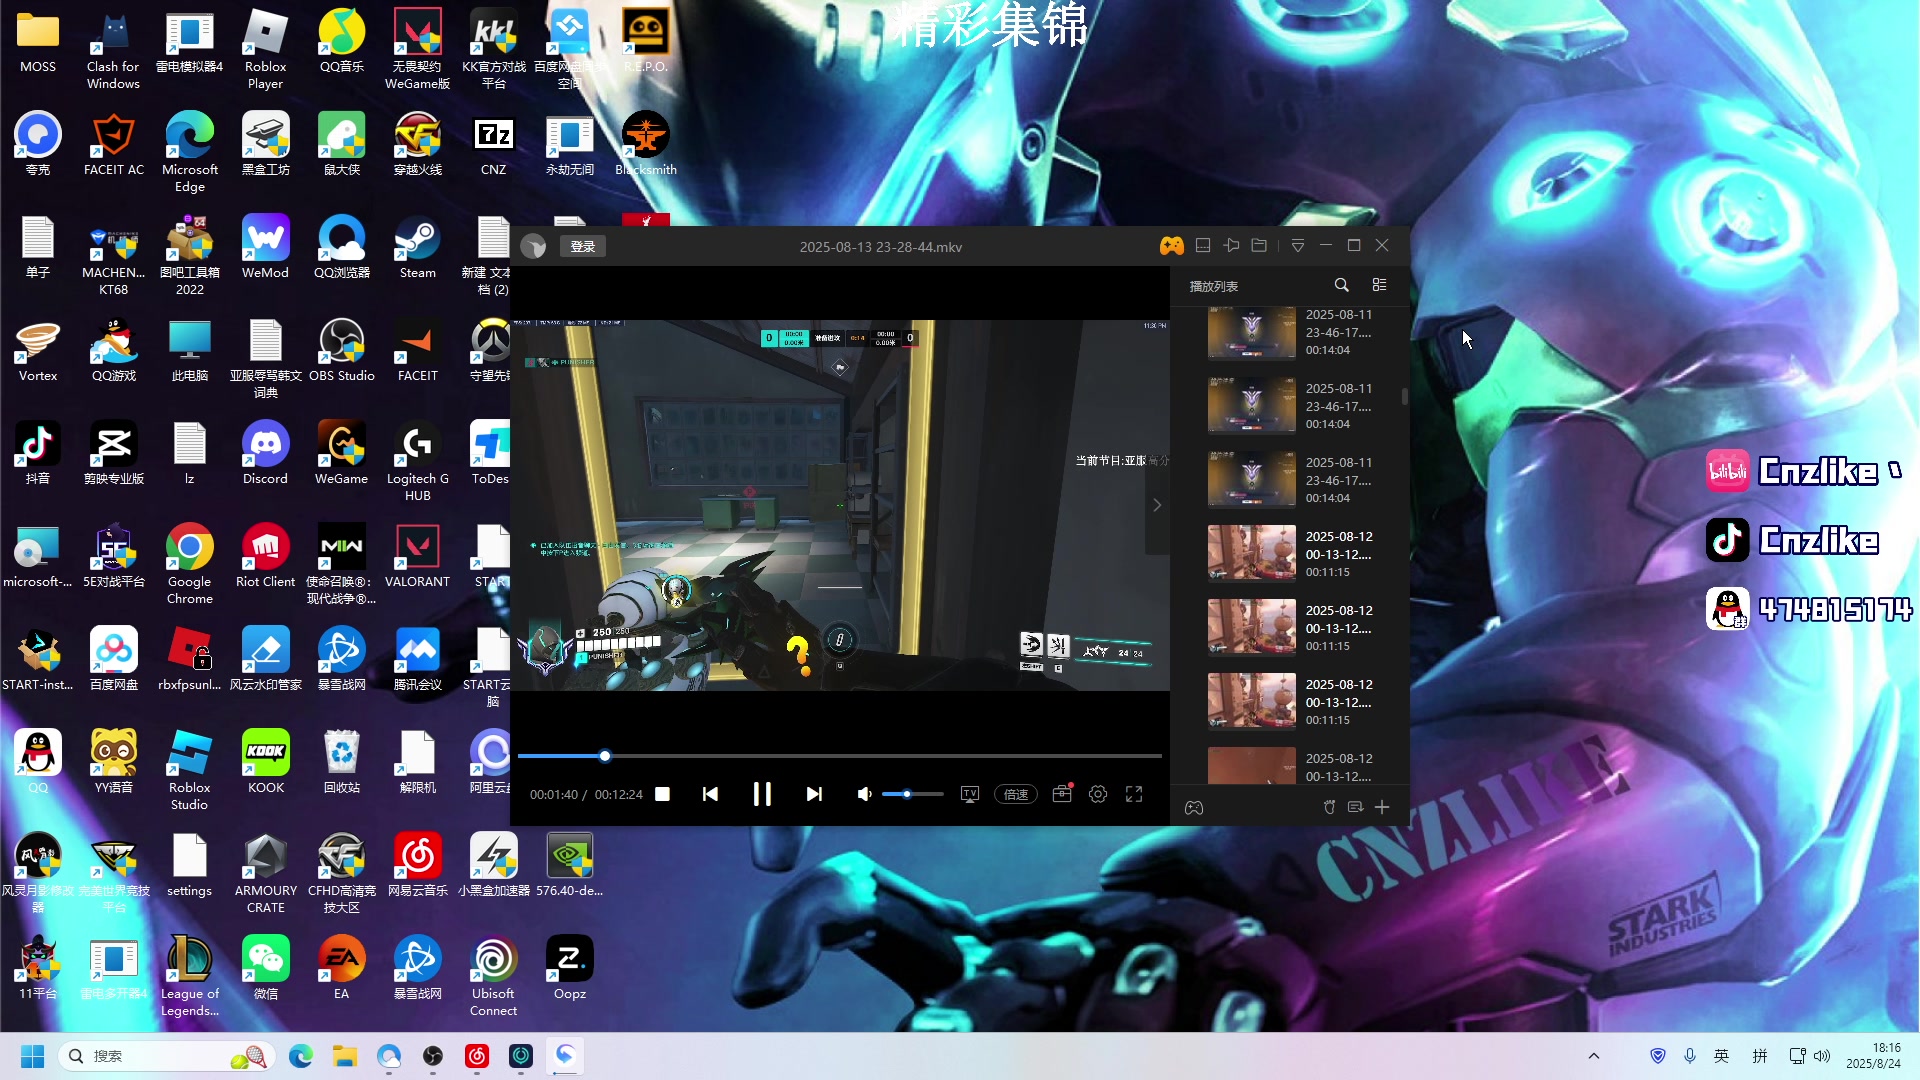Open 回收站 recycle bin icon
Screen dimensions: 1920x1080
[341, 762]
